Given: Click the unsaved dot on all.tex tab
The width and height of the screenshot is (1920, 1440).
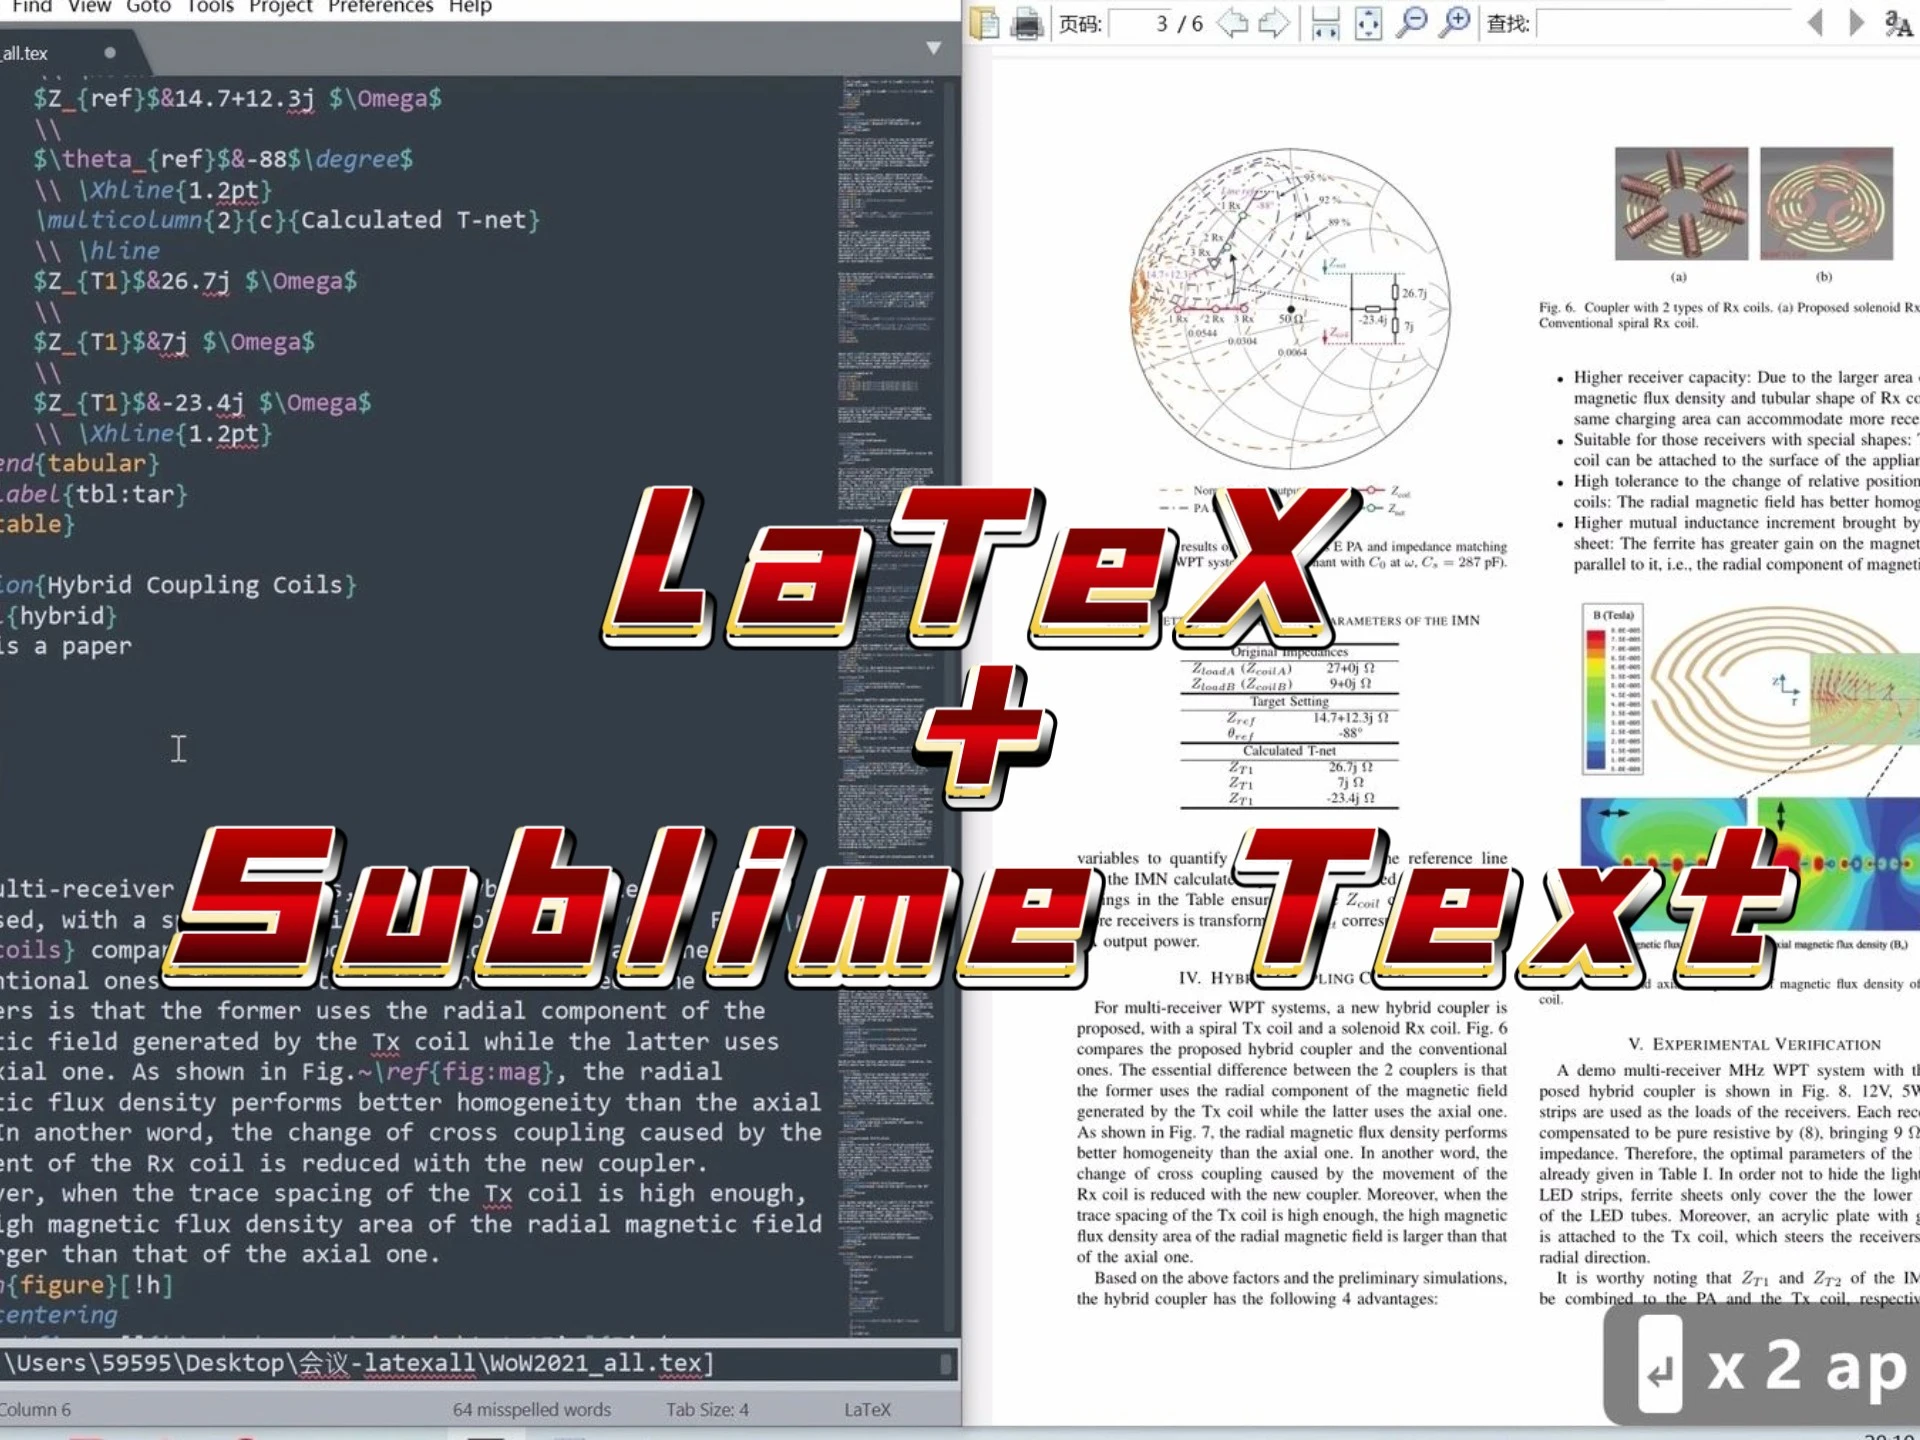Looking at the screenshot, I should click(110, 53).
